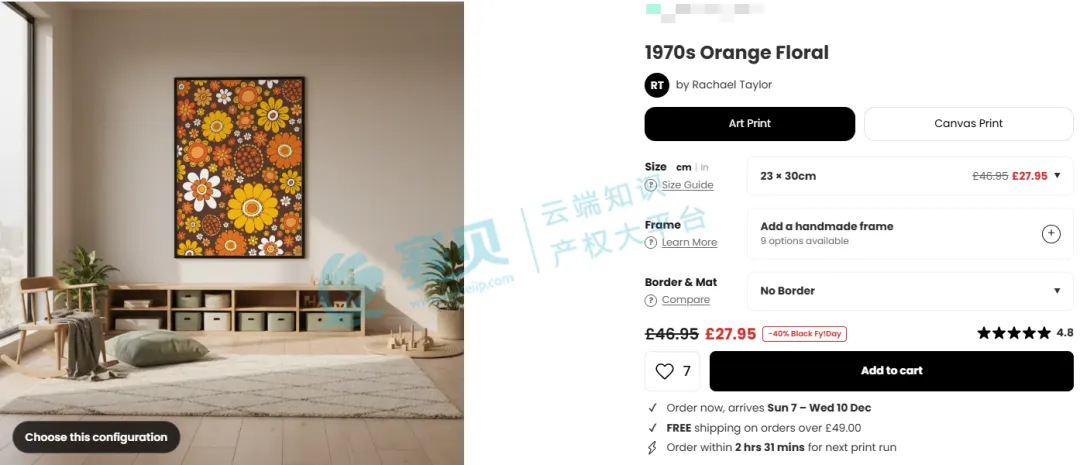Click the question mark beside Size Guide

click(x=650, y=185)
